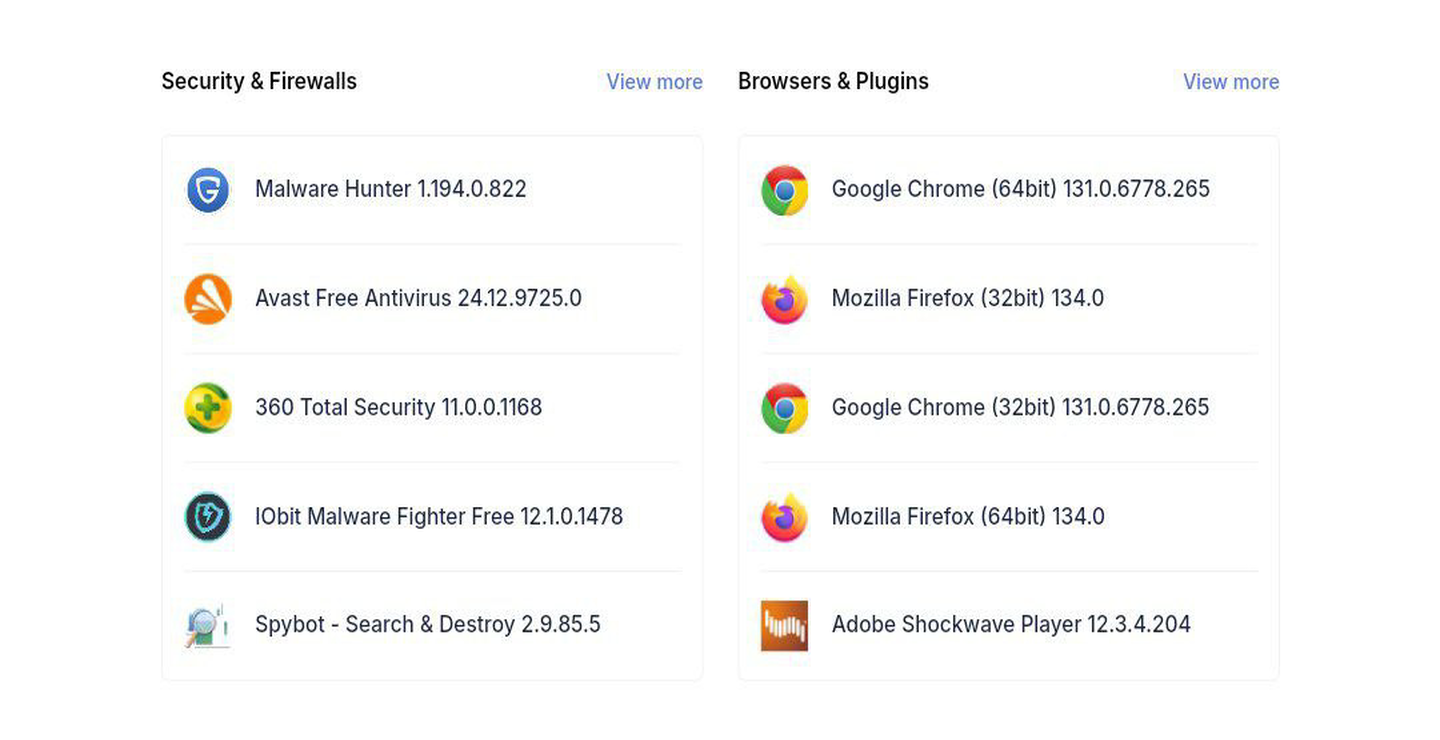Open 360 Total Security 11.0.0.1168 entry
Viewport: 1440px width, 740px height.
pos(398,407)
